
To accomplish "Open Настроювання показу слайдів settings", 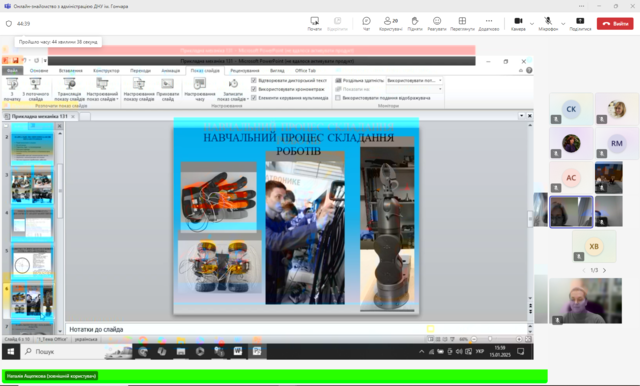I will point(139,89).
